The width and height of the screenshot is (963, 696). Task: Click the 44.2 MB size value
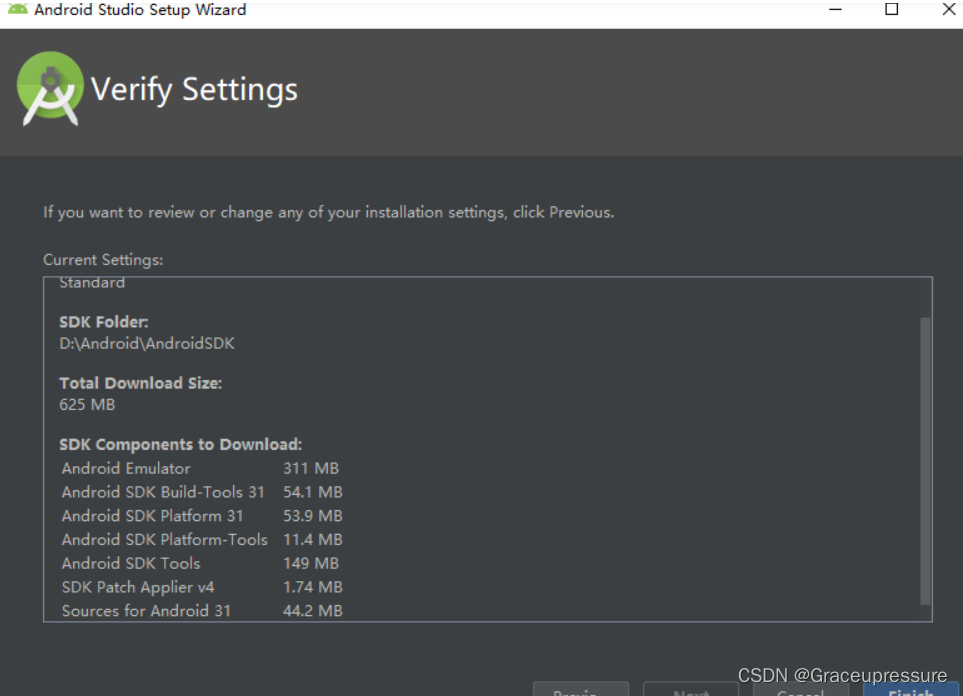click(x=313, y=611)
